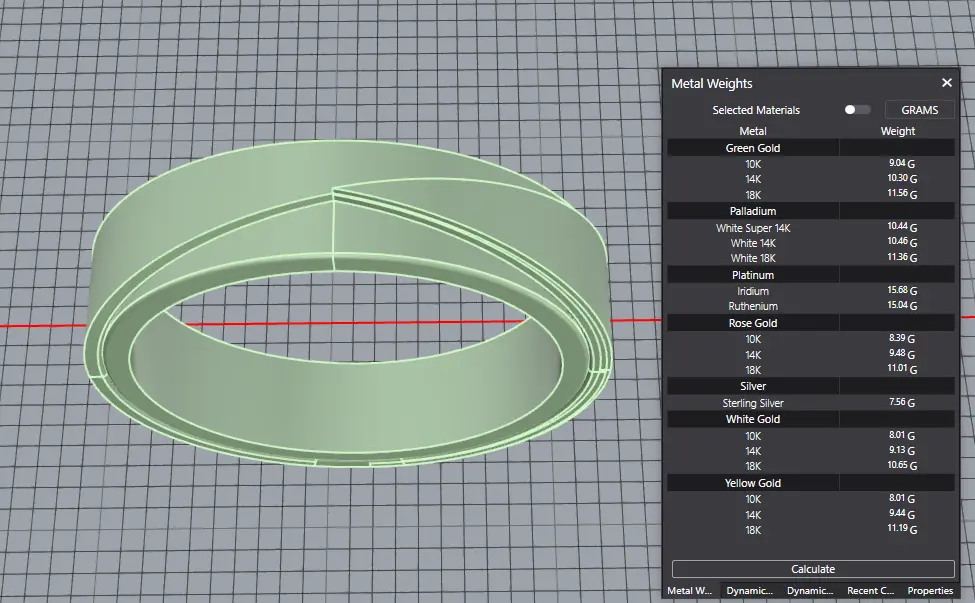Click the Metal column header
Image resolution: width=975 pixels, height=603 pixels.
coord(753,131)
